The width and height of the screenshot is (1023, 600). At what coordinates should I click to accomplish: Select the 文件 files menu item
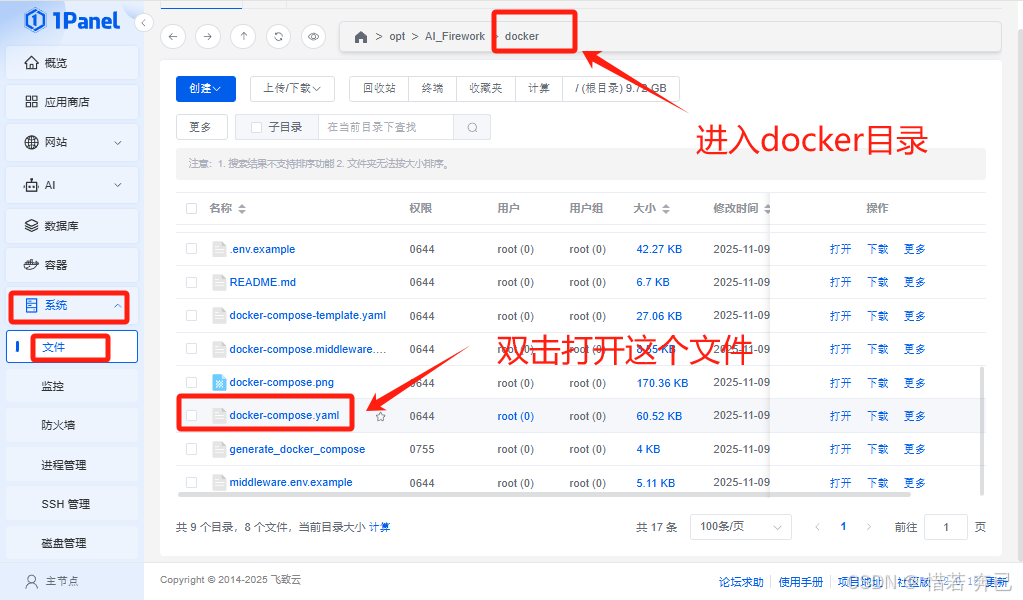pos(72,347)
